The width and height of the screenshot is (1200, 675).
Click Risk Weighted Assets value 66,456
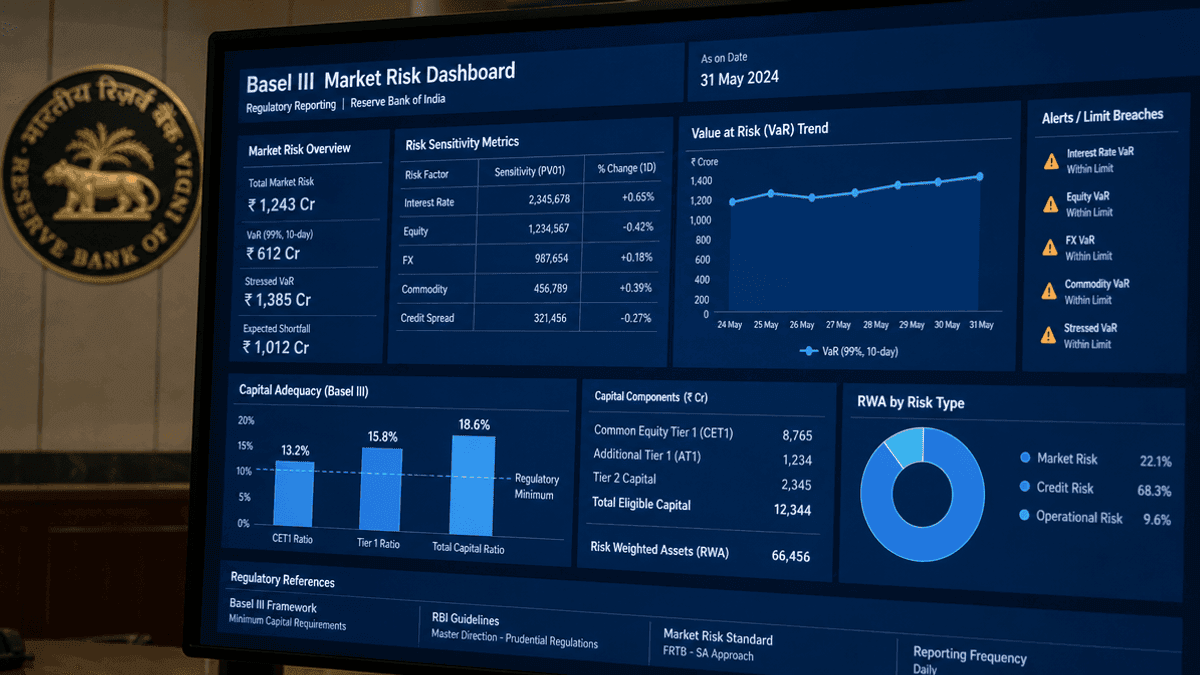coord(791,556)
